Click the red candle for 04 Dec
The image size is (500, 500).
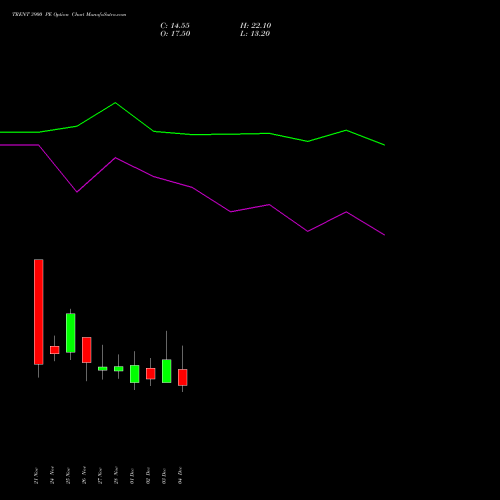[183, 377]
